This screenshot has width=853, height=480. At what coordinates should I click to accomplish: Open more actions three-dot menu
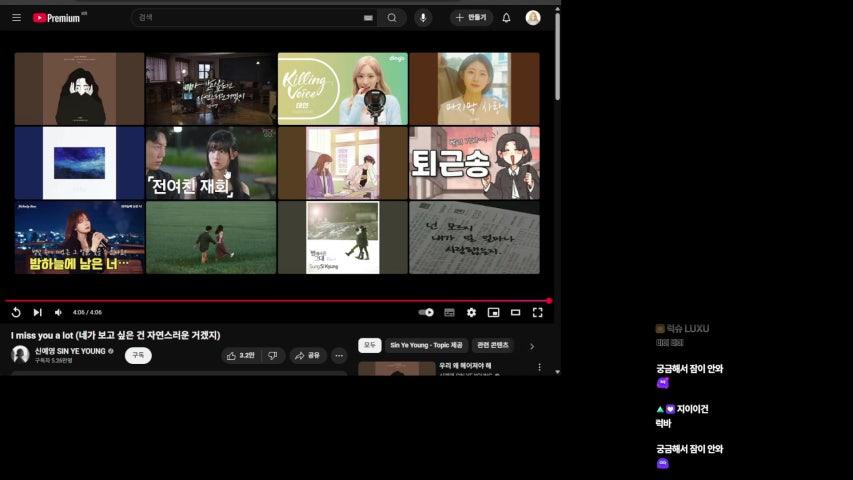point(339,355)
